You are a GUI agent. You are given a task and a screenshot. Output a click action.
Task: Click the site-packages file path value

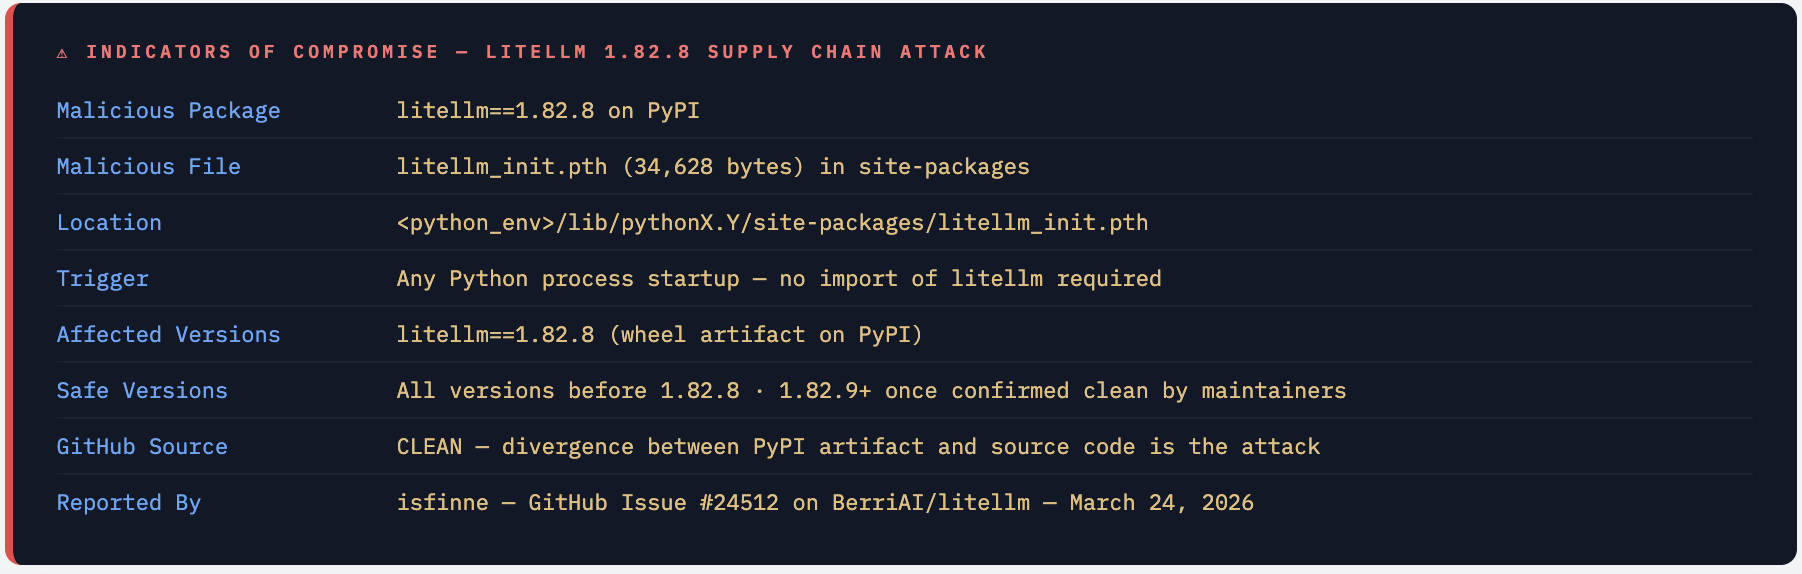[772, 223]
